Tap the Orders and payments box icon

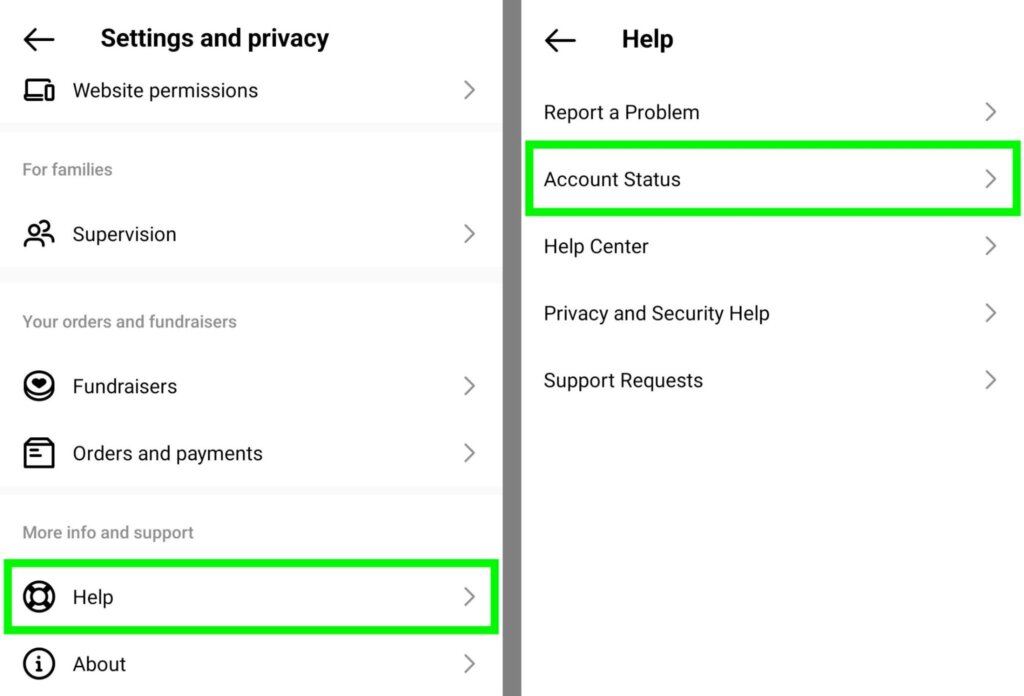[39, 453]
